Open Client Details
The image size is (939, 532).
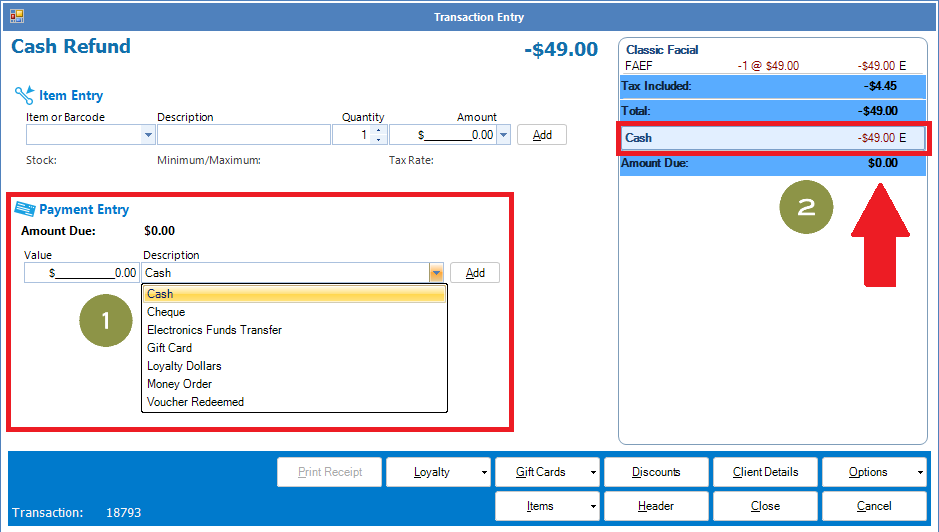coord(765,472)
